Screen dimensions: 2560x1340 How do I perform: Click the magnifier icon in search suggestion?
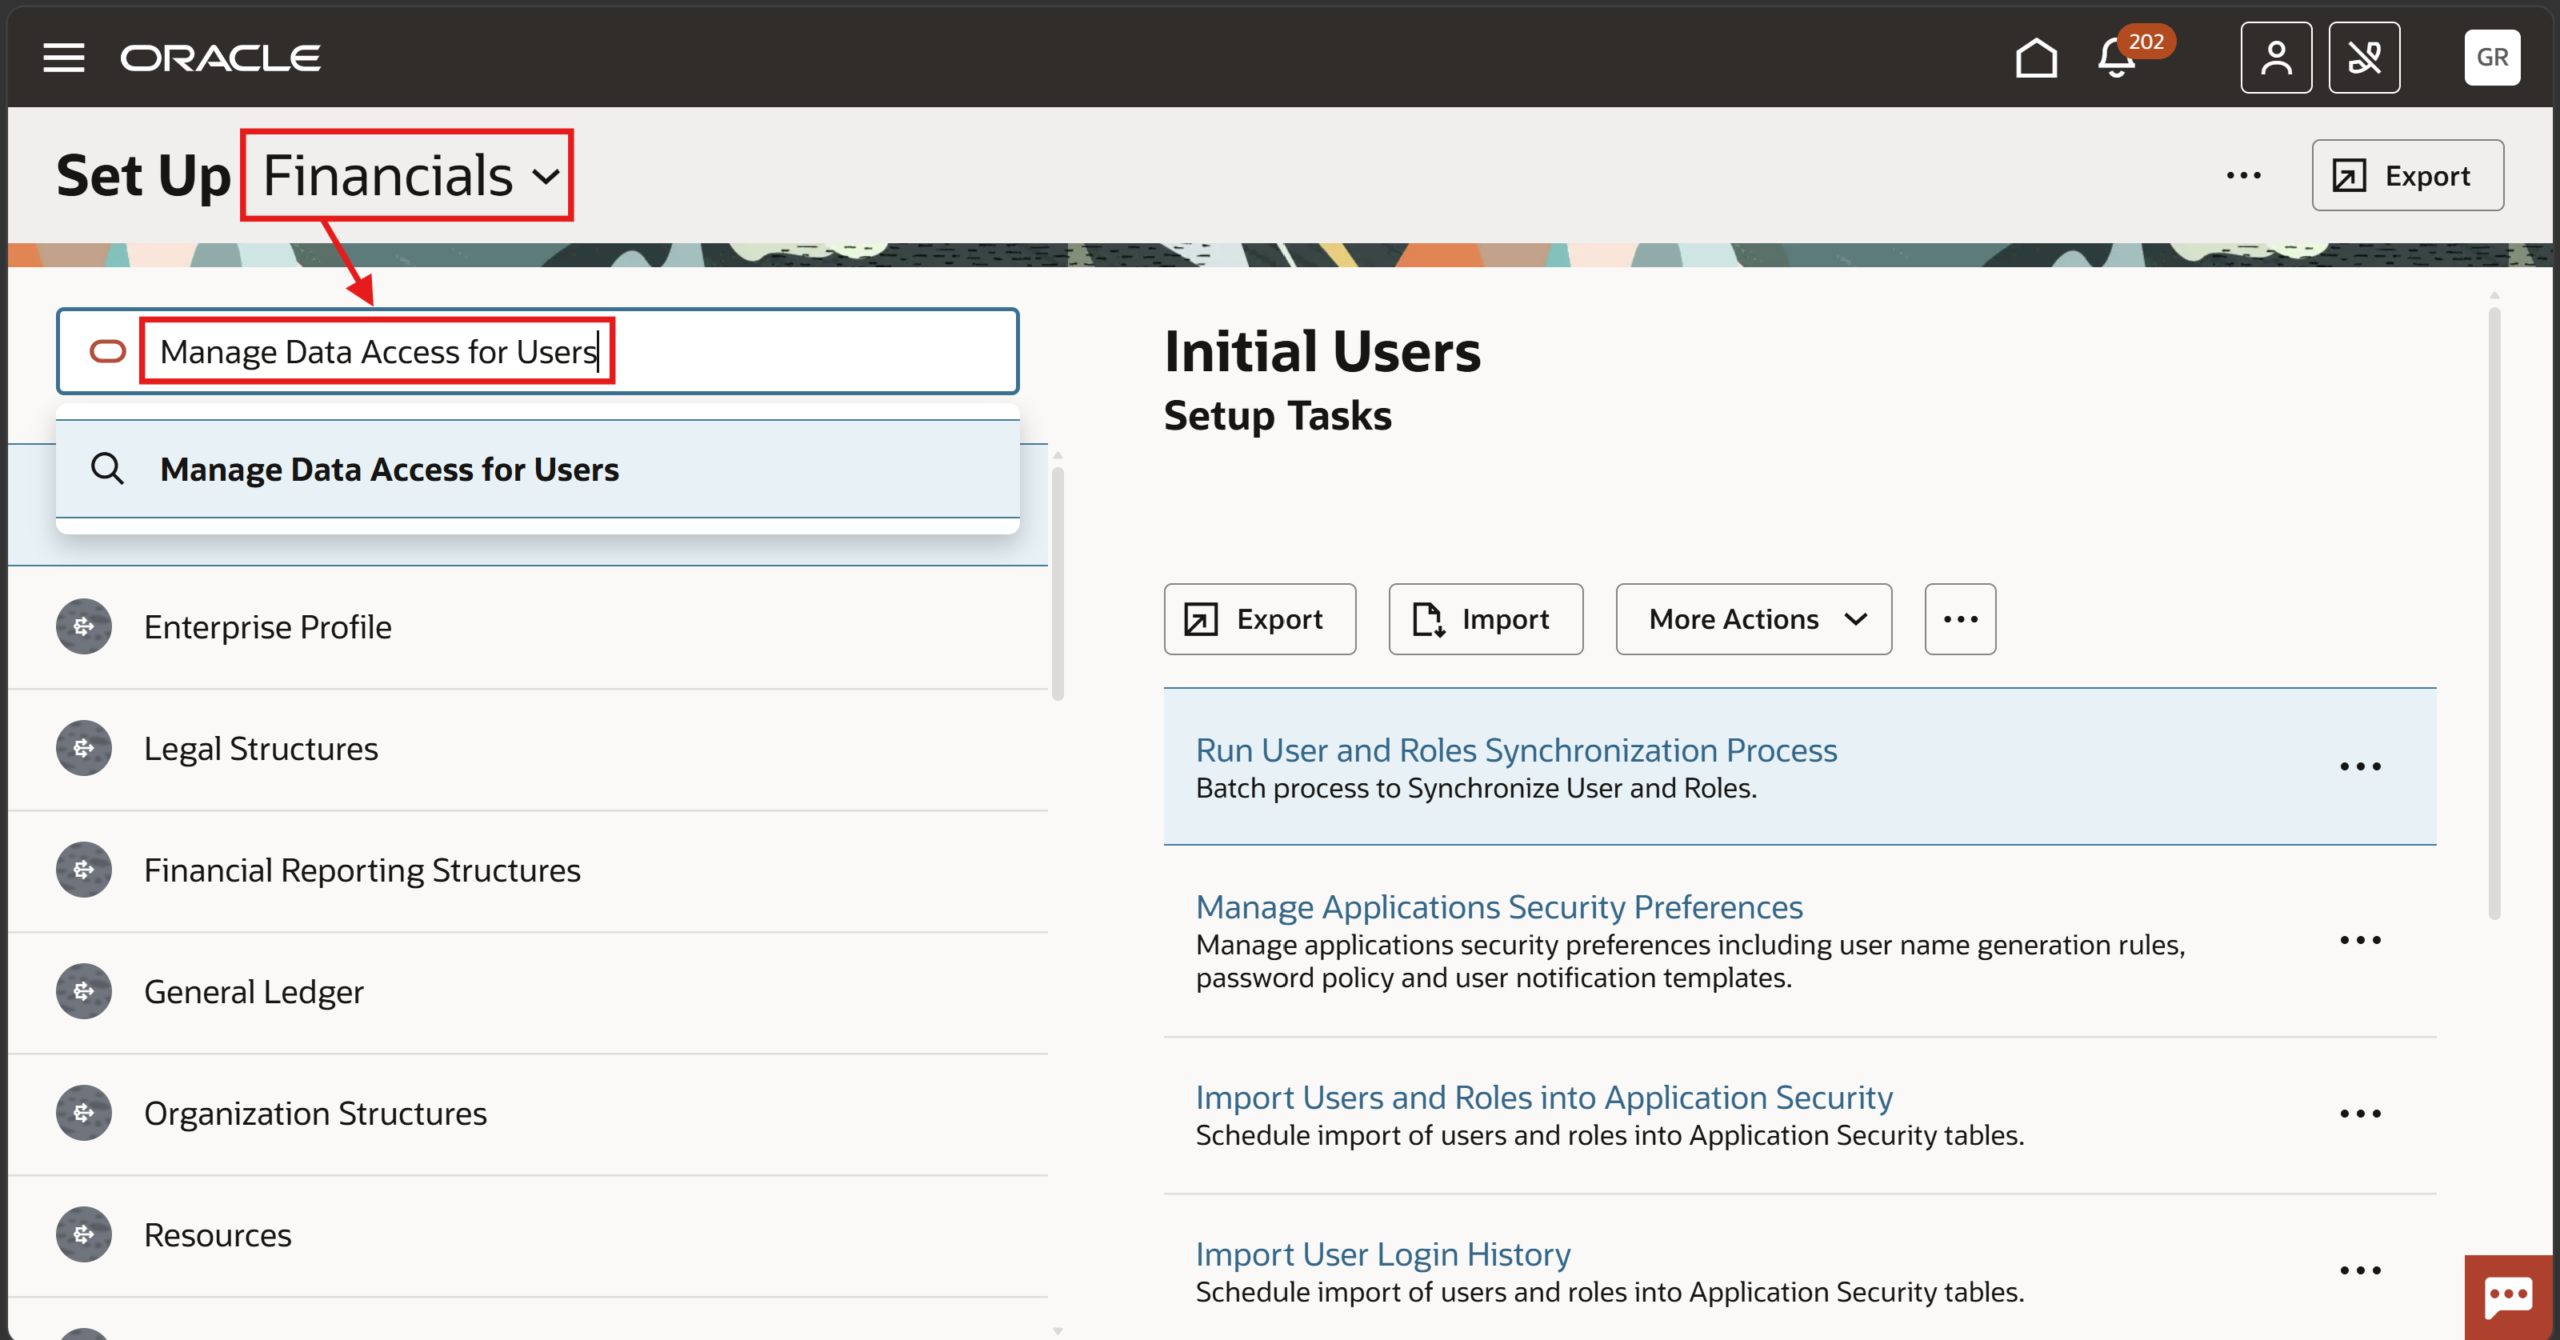tap(107, 468)
